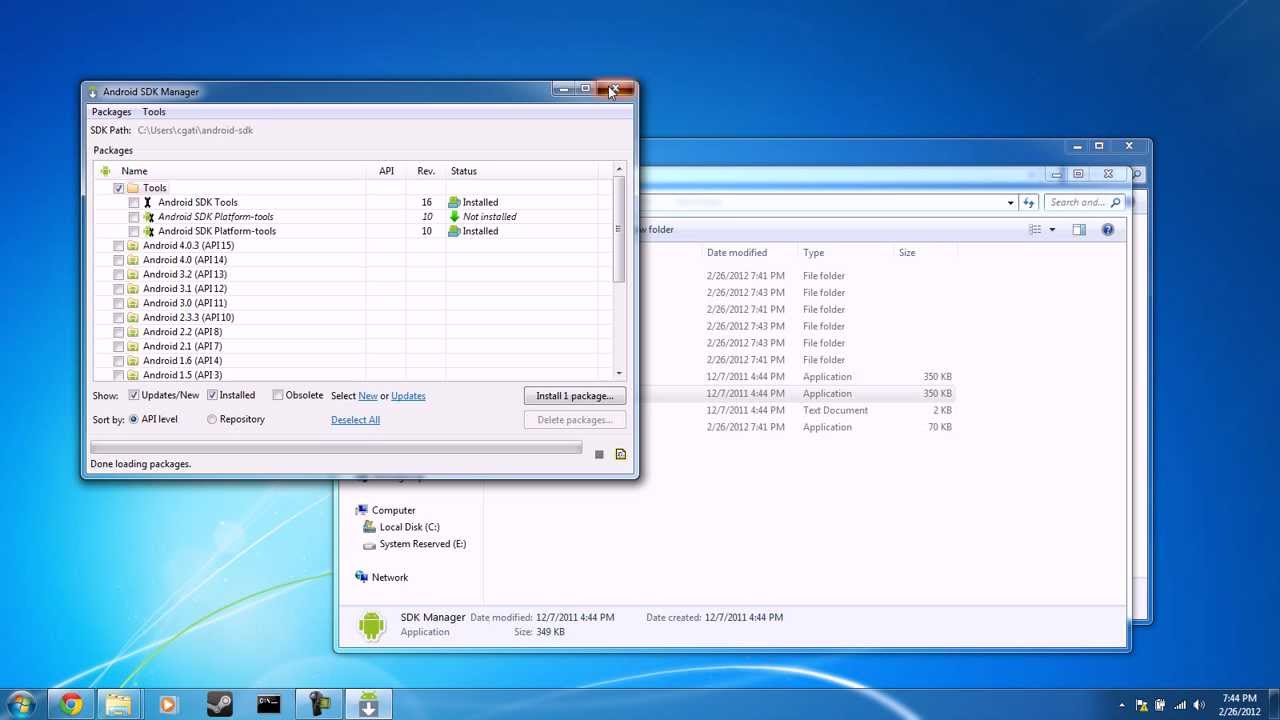
Task: Open the view options dropdown arrow in Explorer
Action: 1052,230
